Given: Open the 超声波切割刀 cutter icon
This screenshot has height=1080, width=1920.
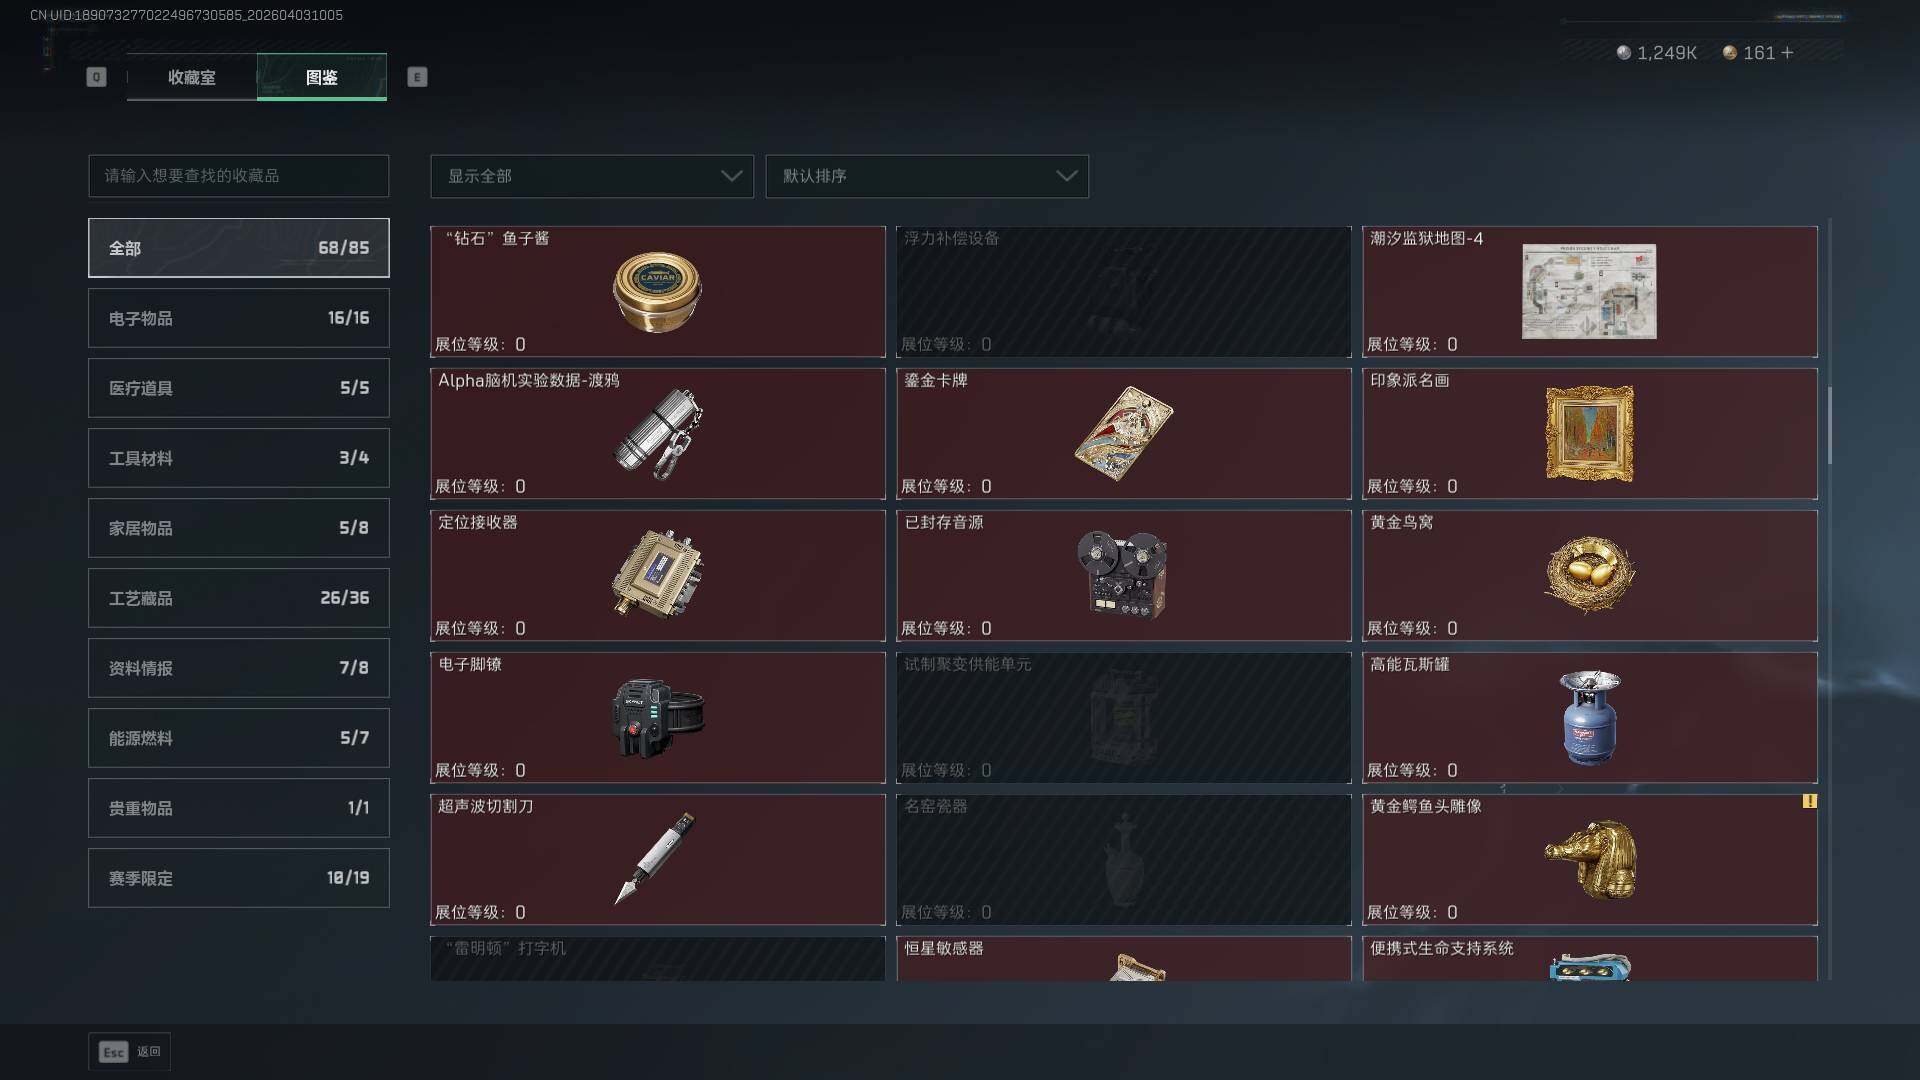Looking at the screenshot, I should [655, 858].
